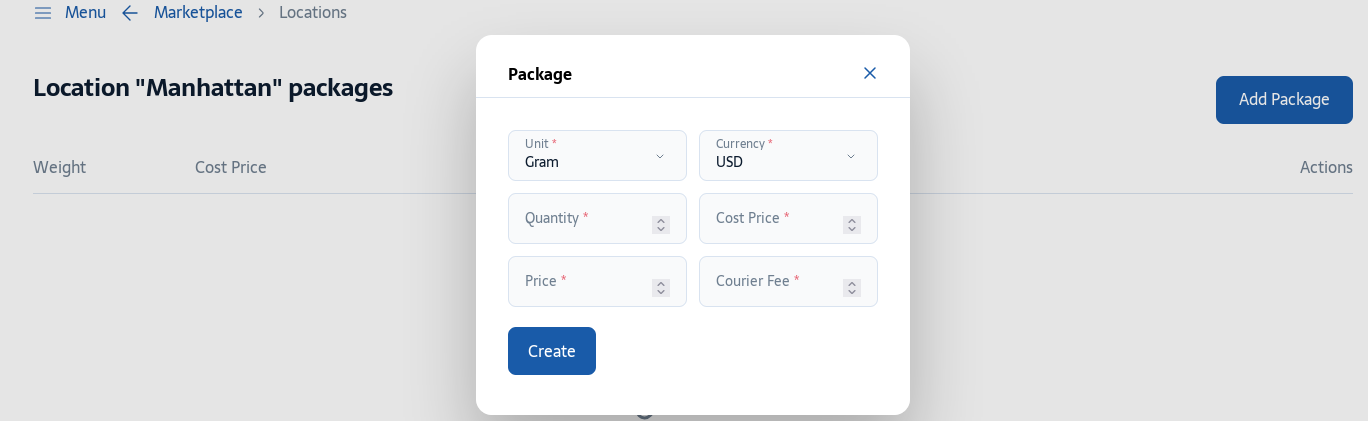Open the Currency dropdown showing USD
Screen dimensions: 1368x421
click(788, 155)
